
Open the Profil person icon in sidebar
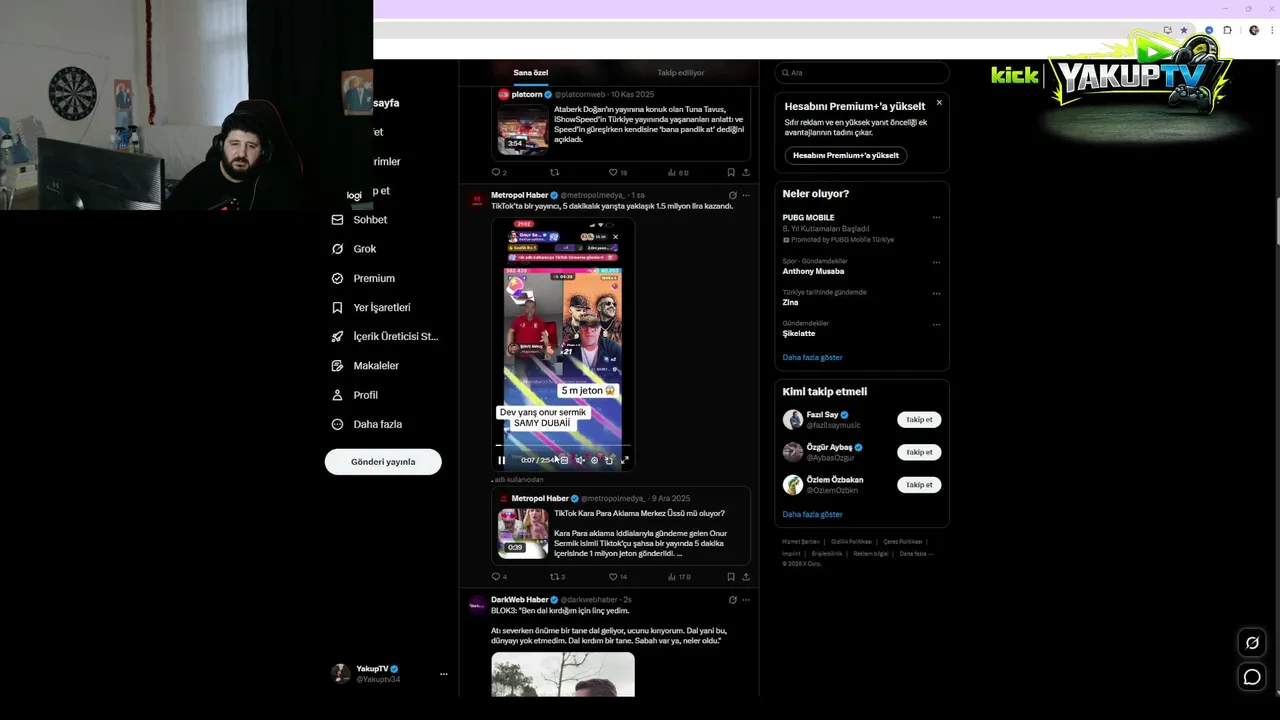tap(337, 395)
